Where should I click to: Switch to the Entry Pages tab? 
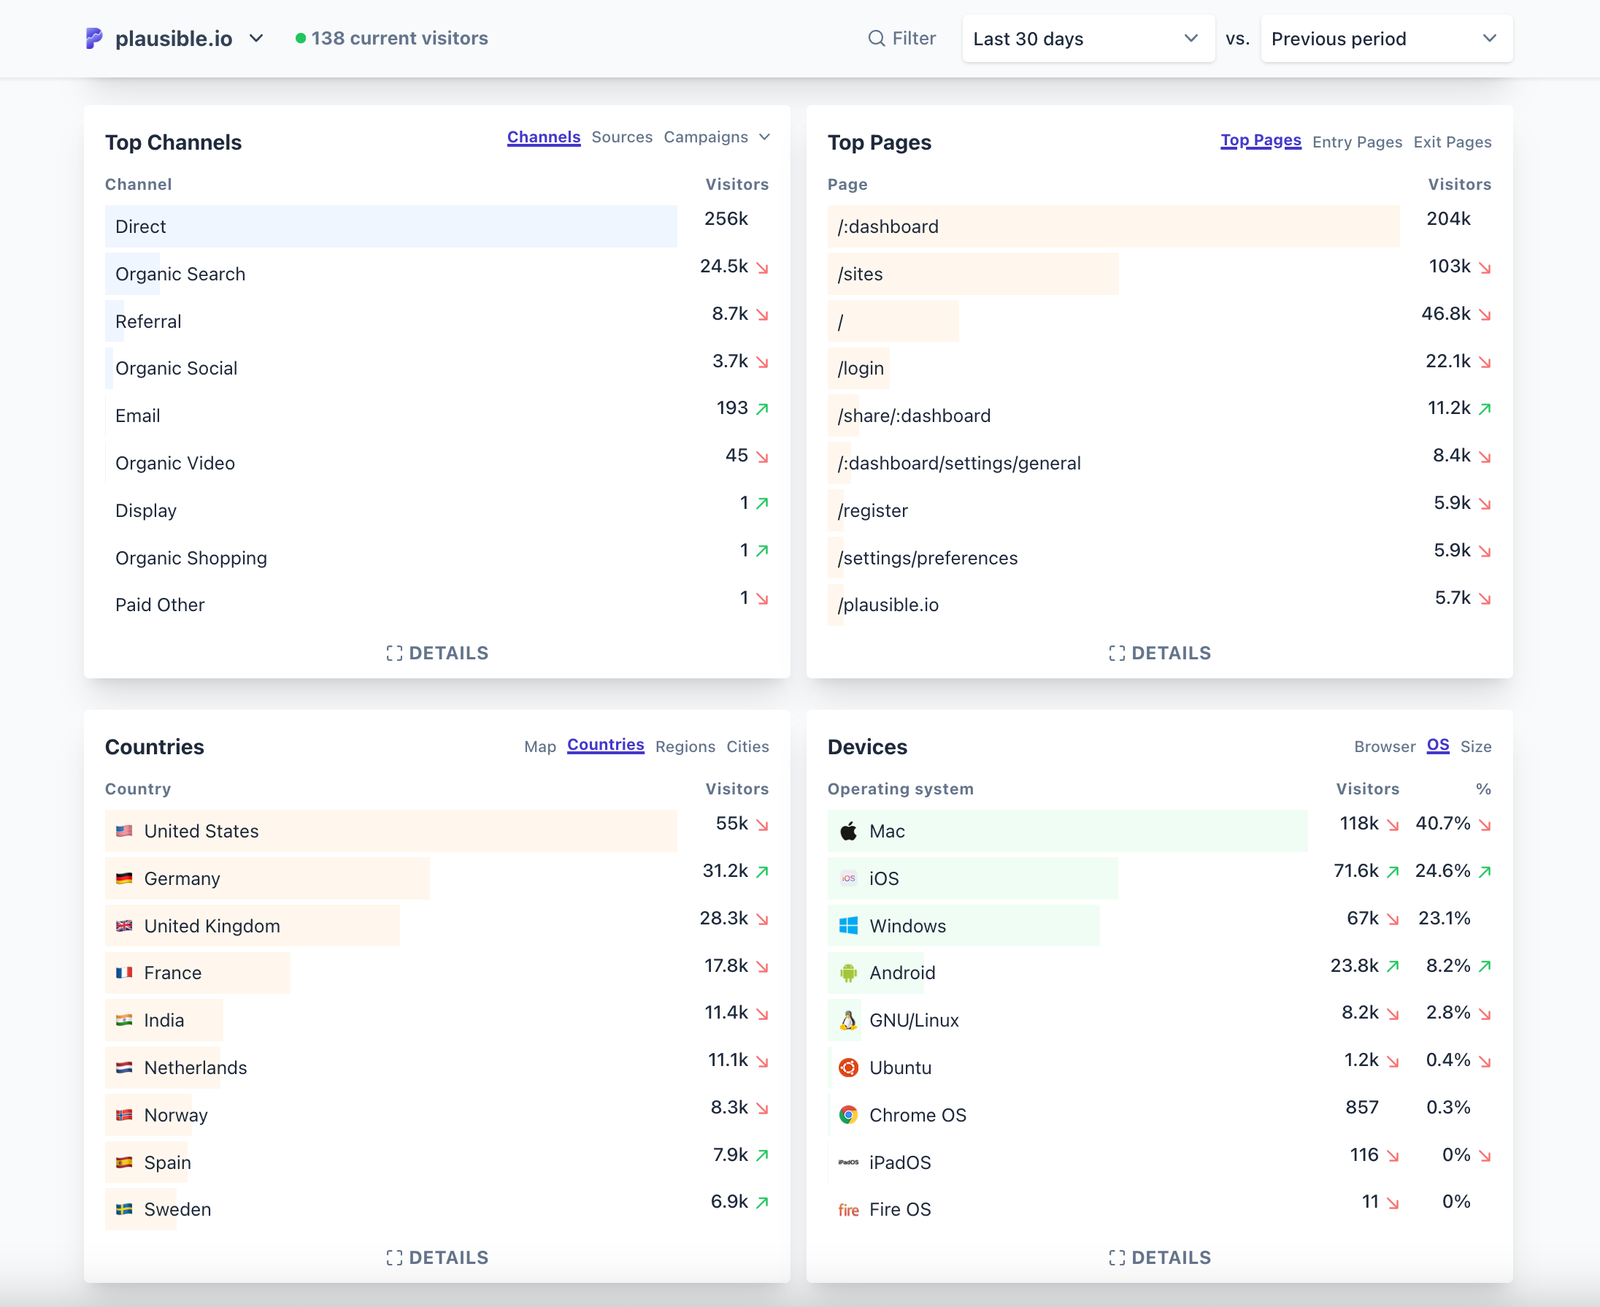coord(1356,142)
